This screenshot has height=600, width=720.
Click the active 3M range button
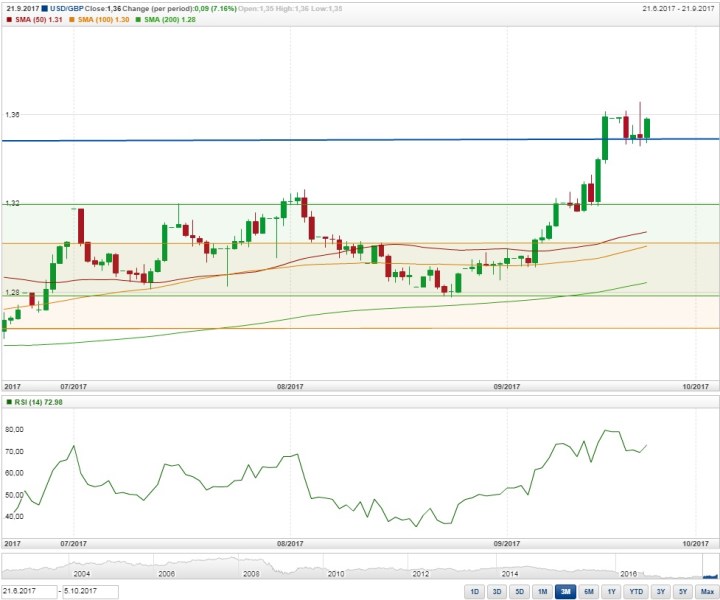(565, 592)
